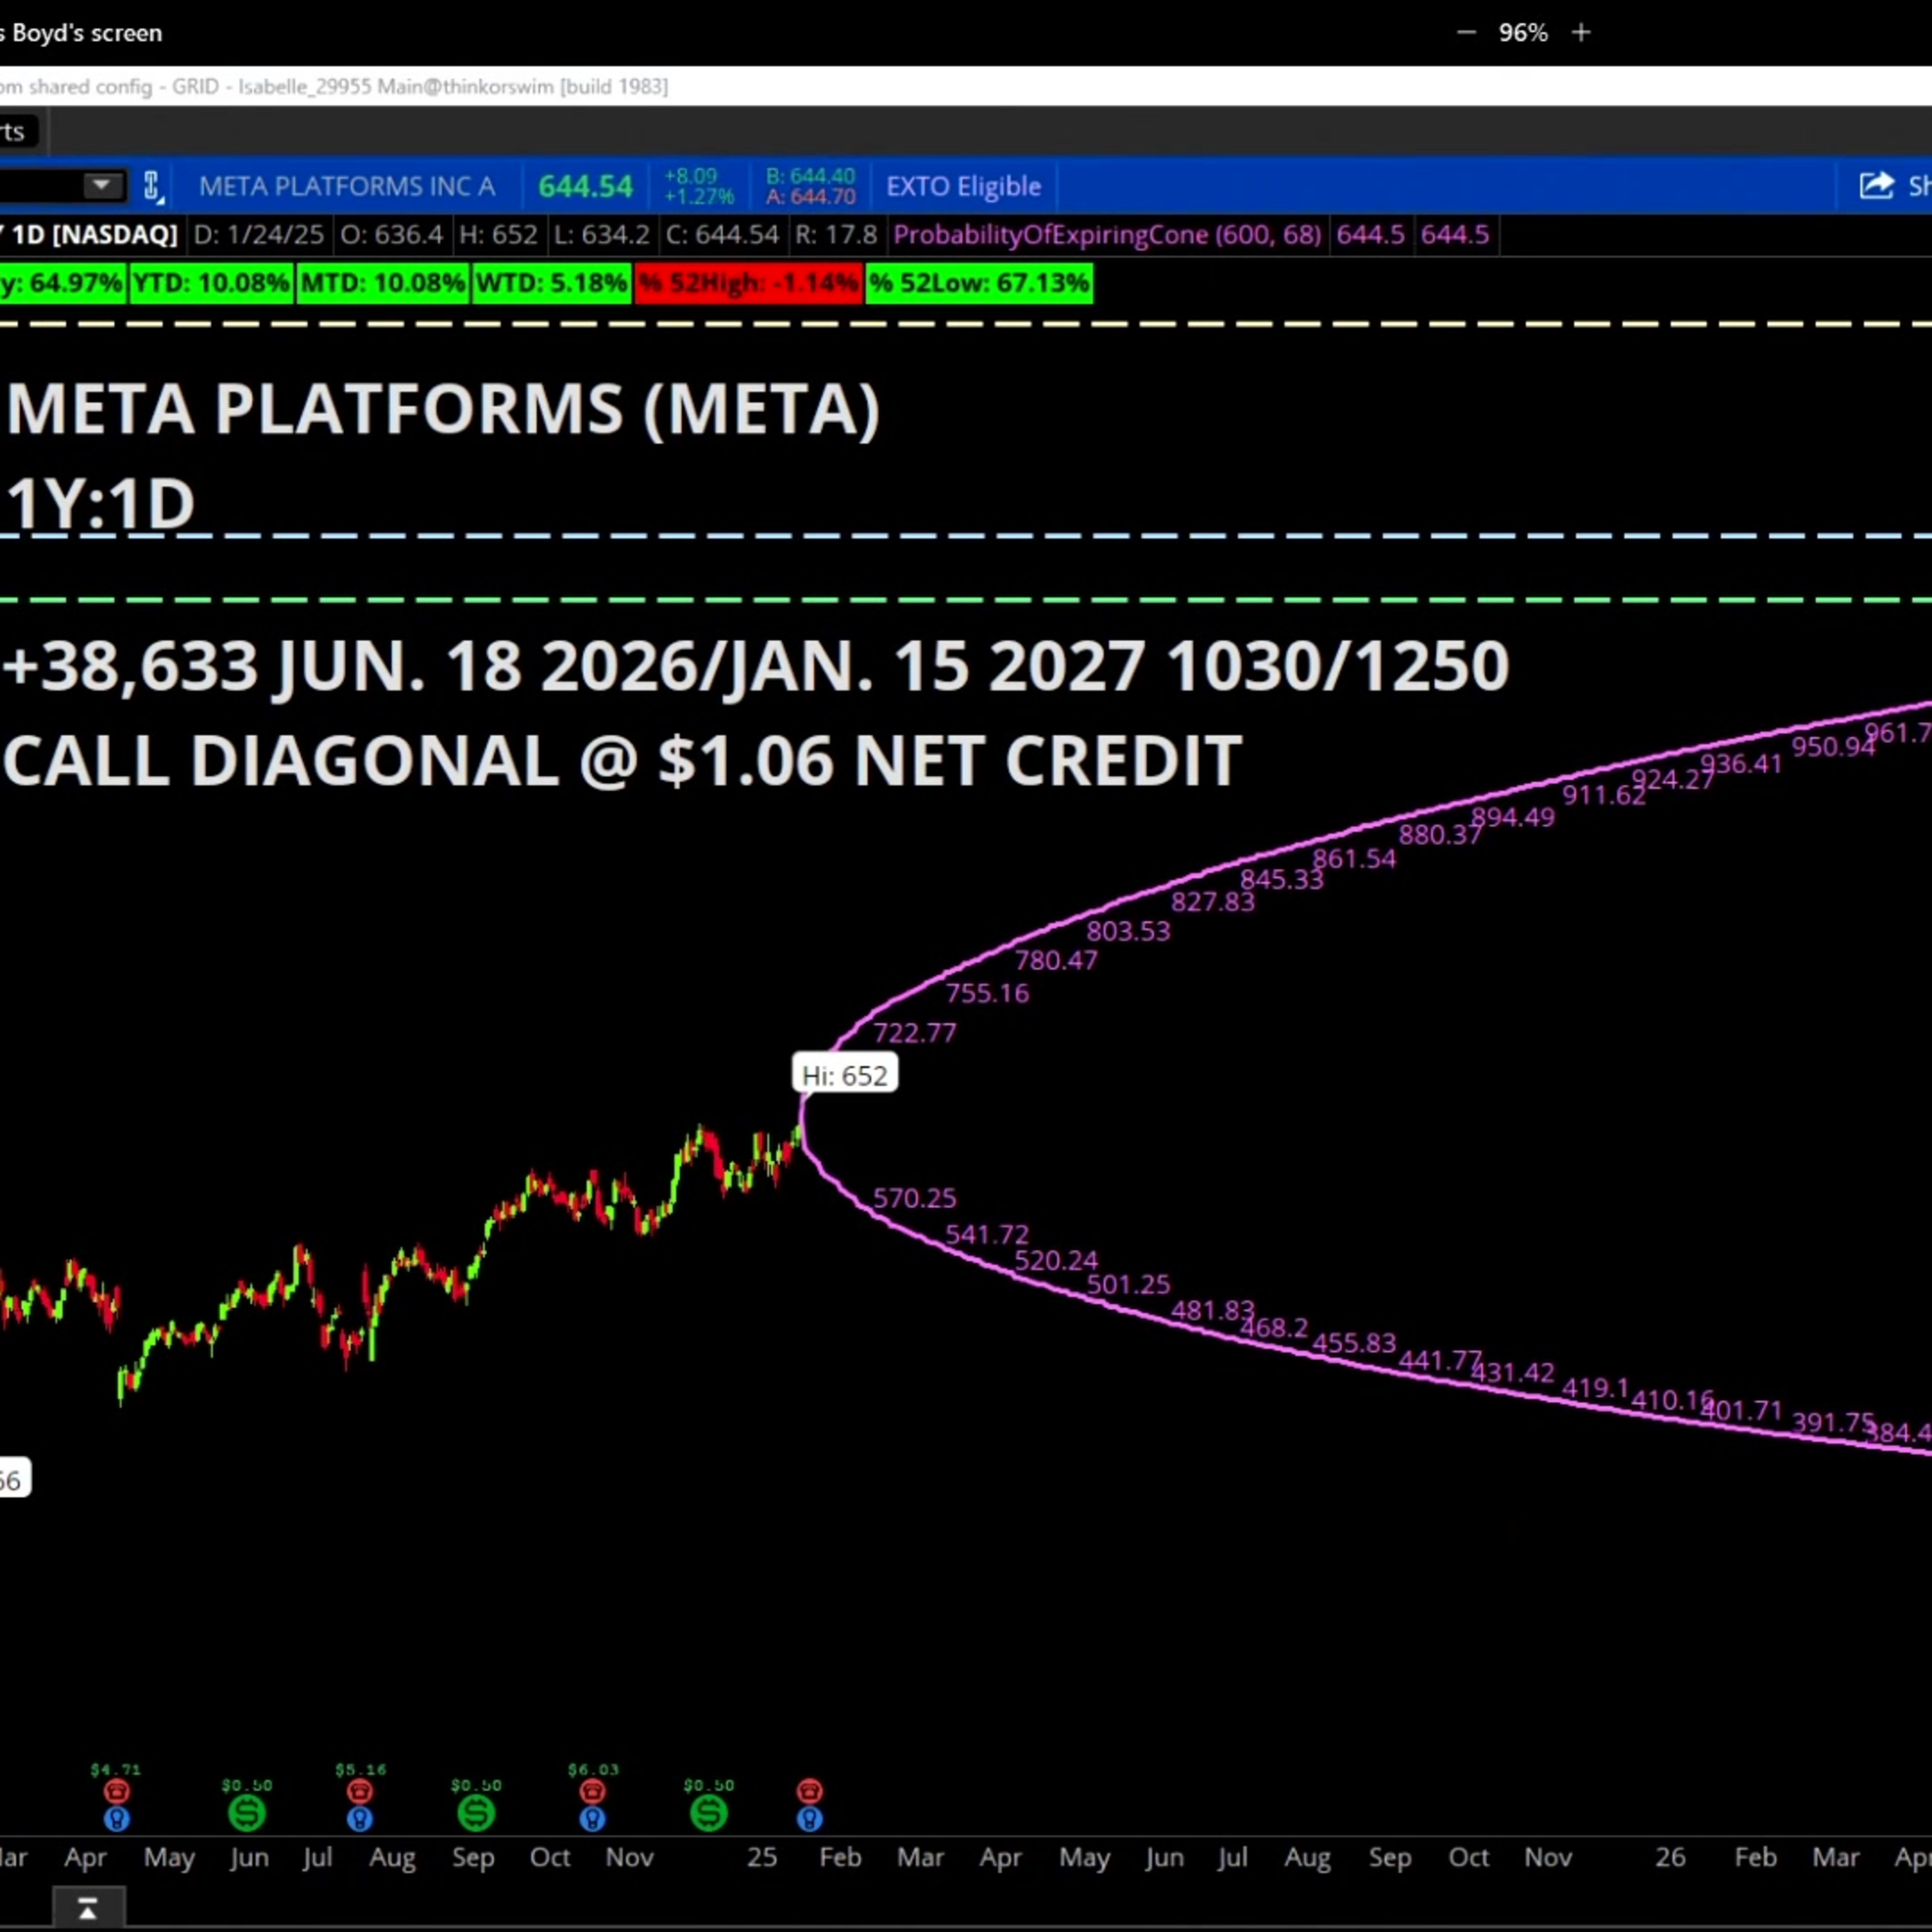Click the 1Y:1D chart note

tap(100, 504)
